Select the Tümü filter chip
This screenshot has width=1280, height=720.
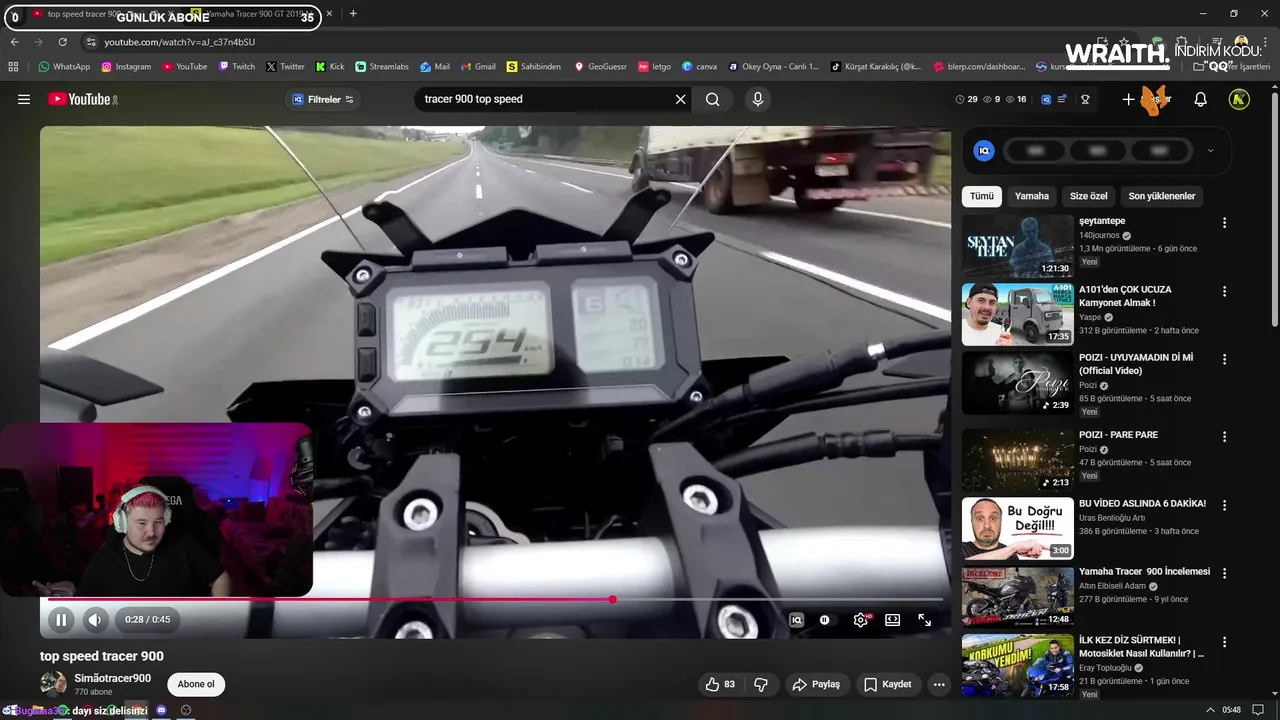982,196
